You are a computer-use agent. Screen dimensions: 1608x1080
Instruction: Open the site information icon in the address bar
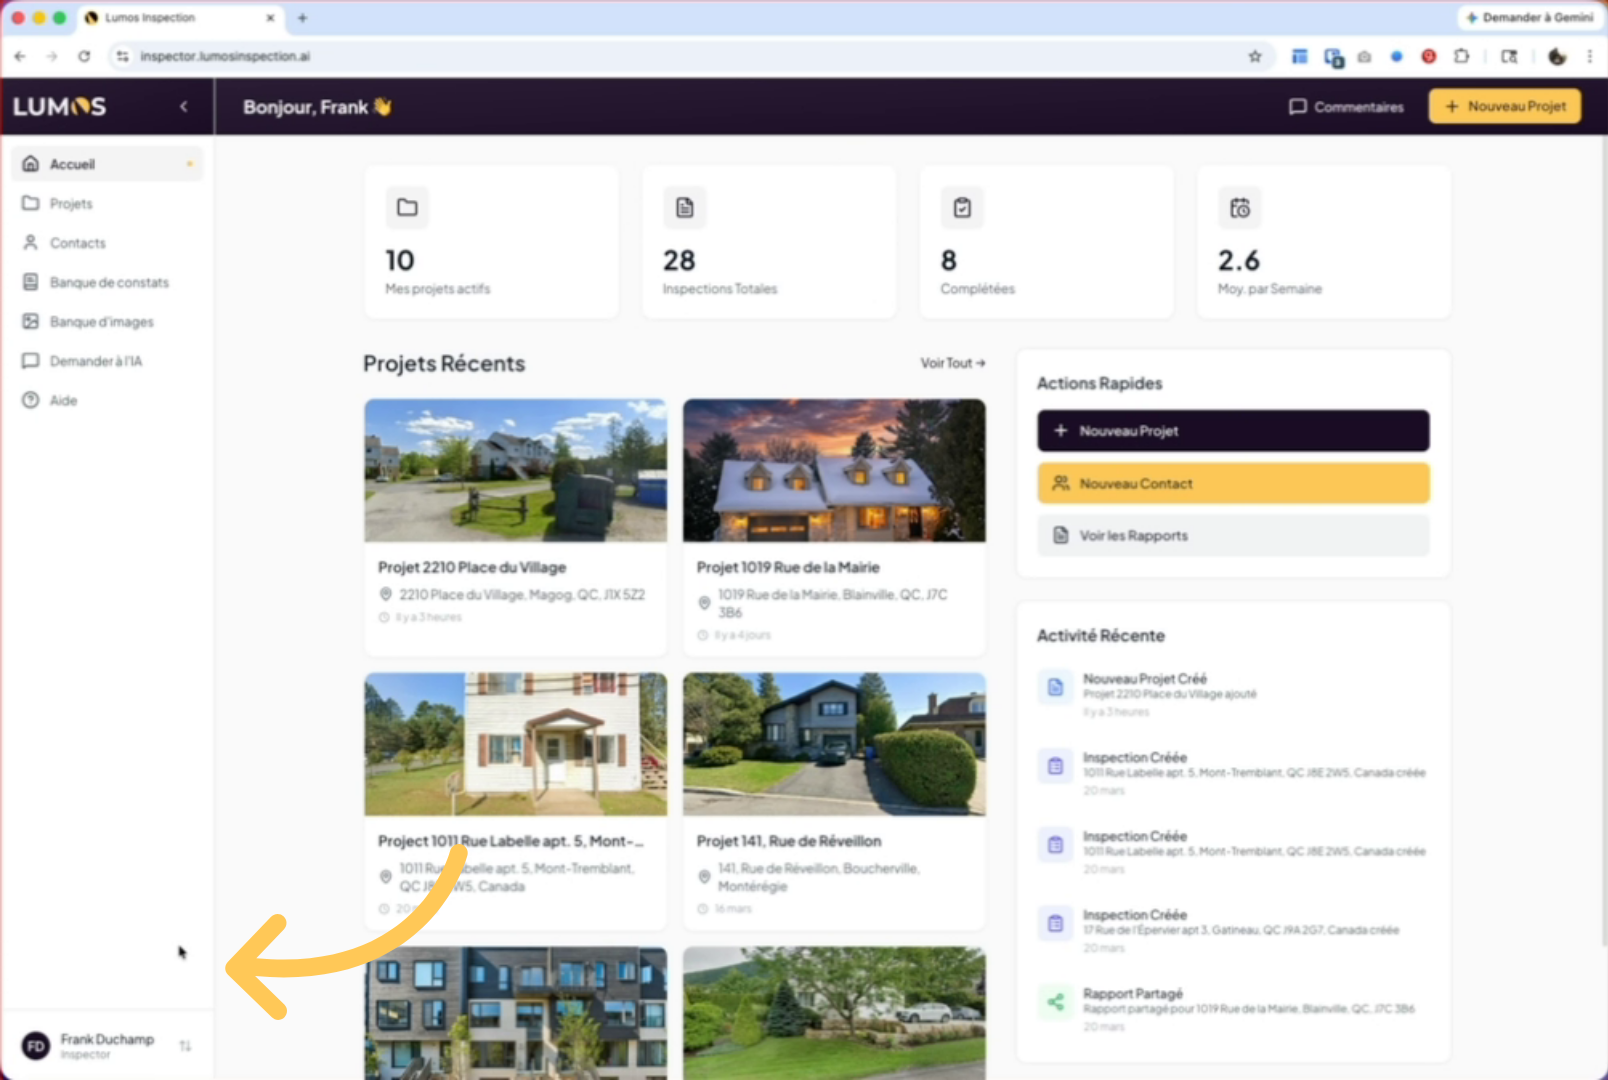tap(122, 56)
